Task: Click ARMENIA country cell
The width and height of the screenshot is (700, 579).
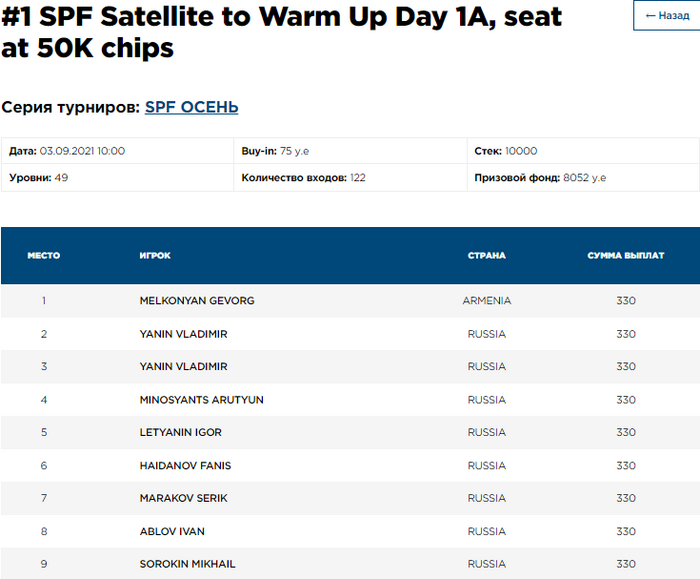Action: tap(486, 301)
